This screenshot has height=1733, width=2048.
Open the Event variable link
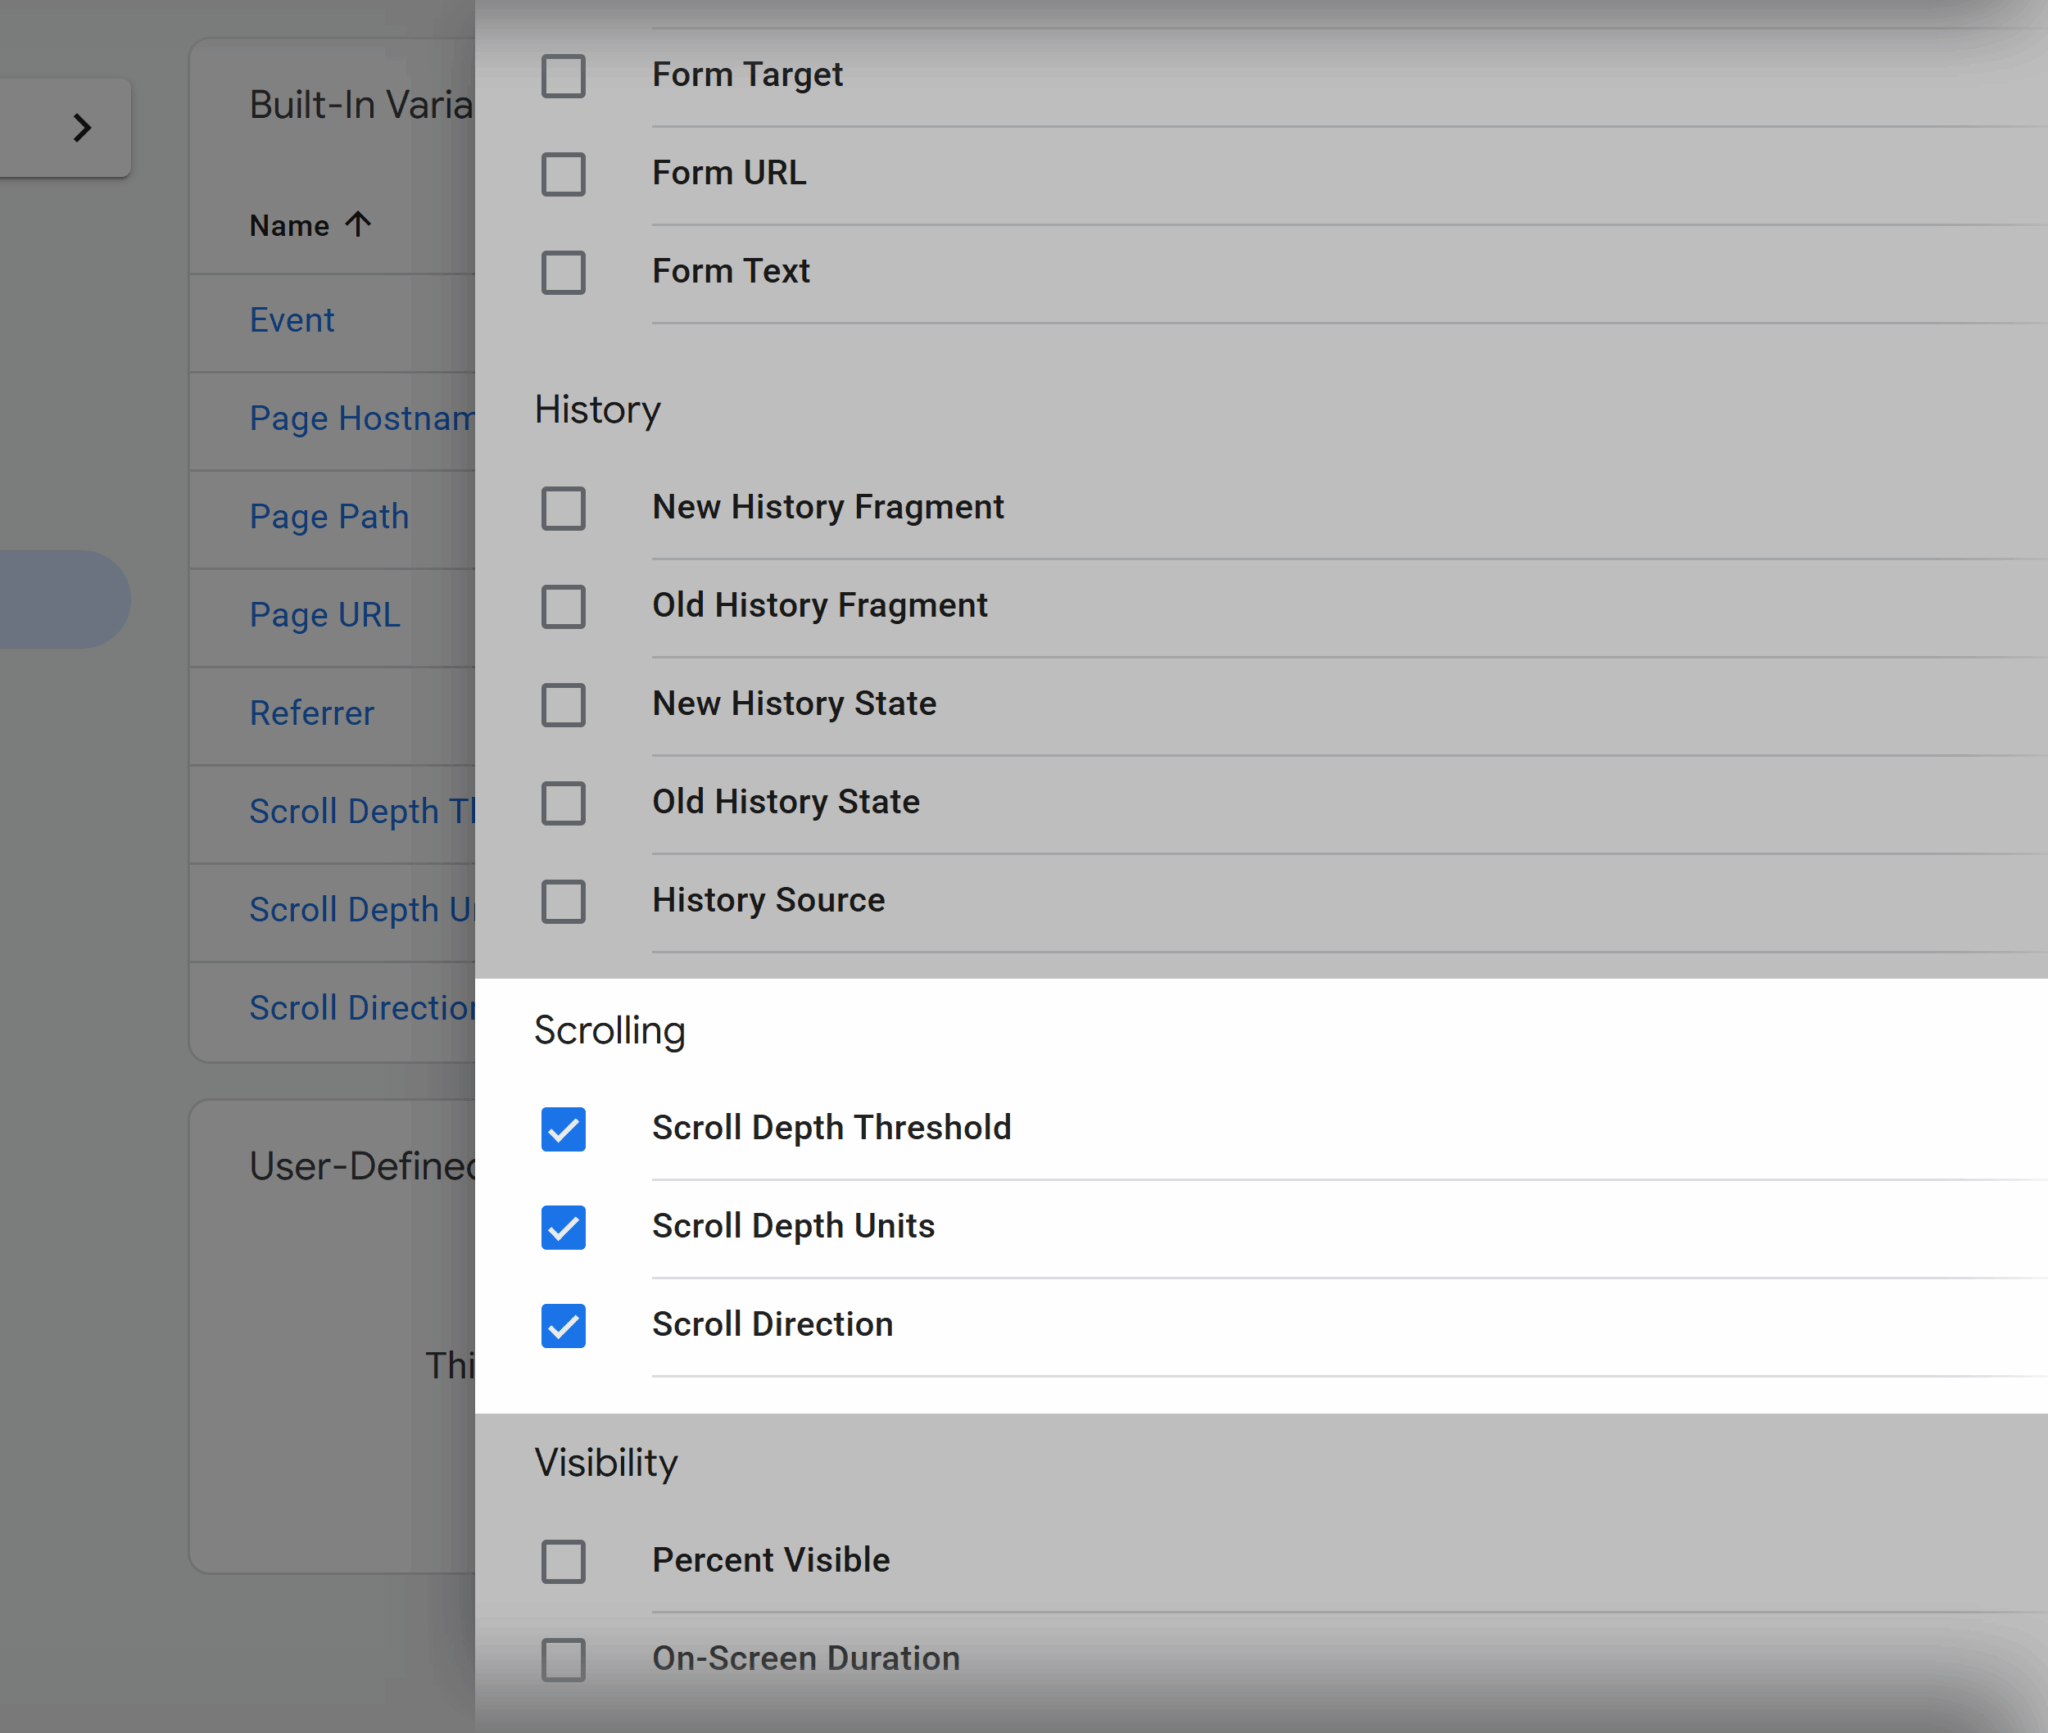(x=292, y=320)
